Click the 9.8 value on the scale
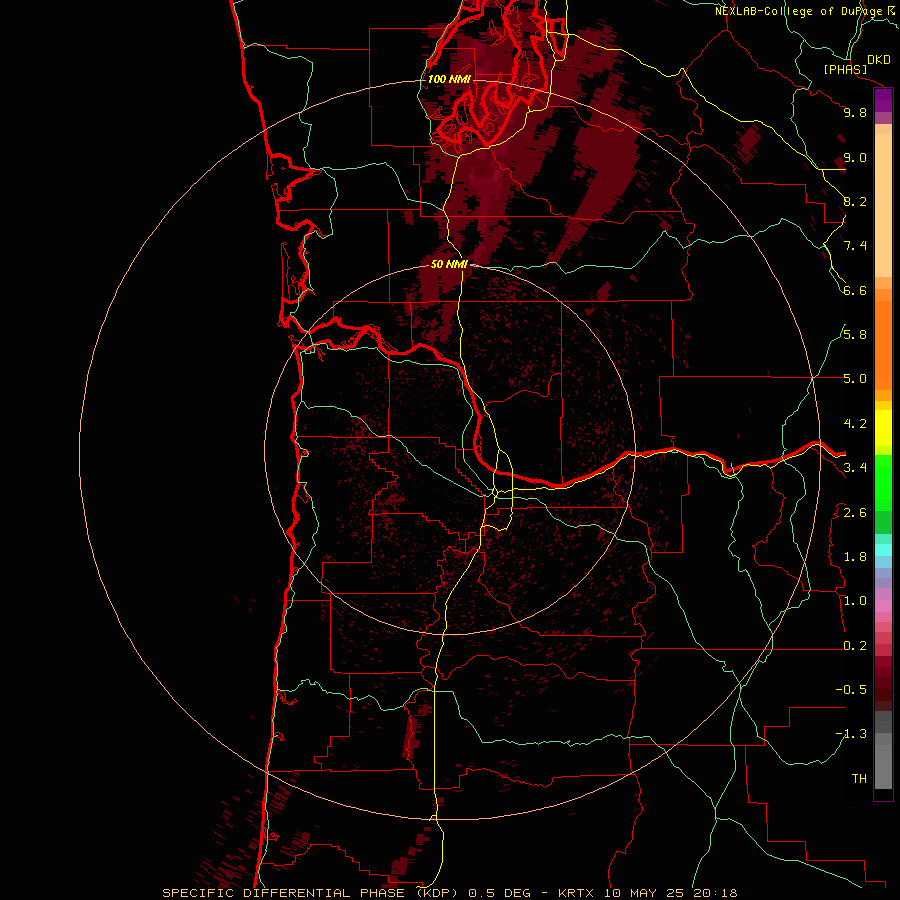The width and height of the screenshot is (900, 900). coord(855,112)
